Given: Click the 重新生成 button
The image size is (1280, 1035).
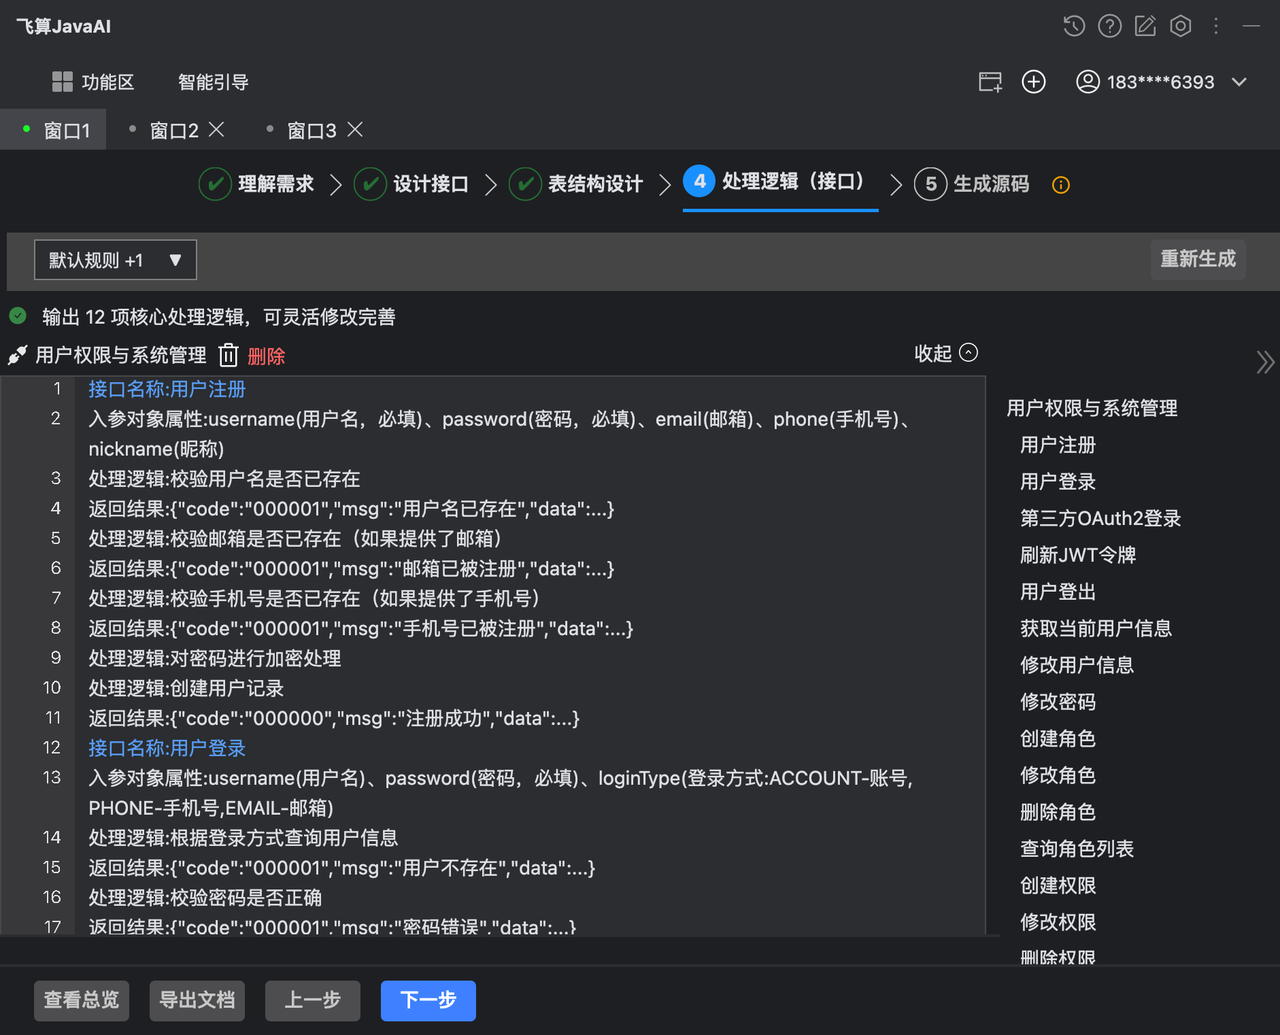Looking at the screenshot, I should click(x=1198, y=259).
